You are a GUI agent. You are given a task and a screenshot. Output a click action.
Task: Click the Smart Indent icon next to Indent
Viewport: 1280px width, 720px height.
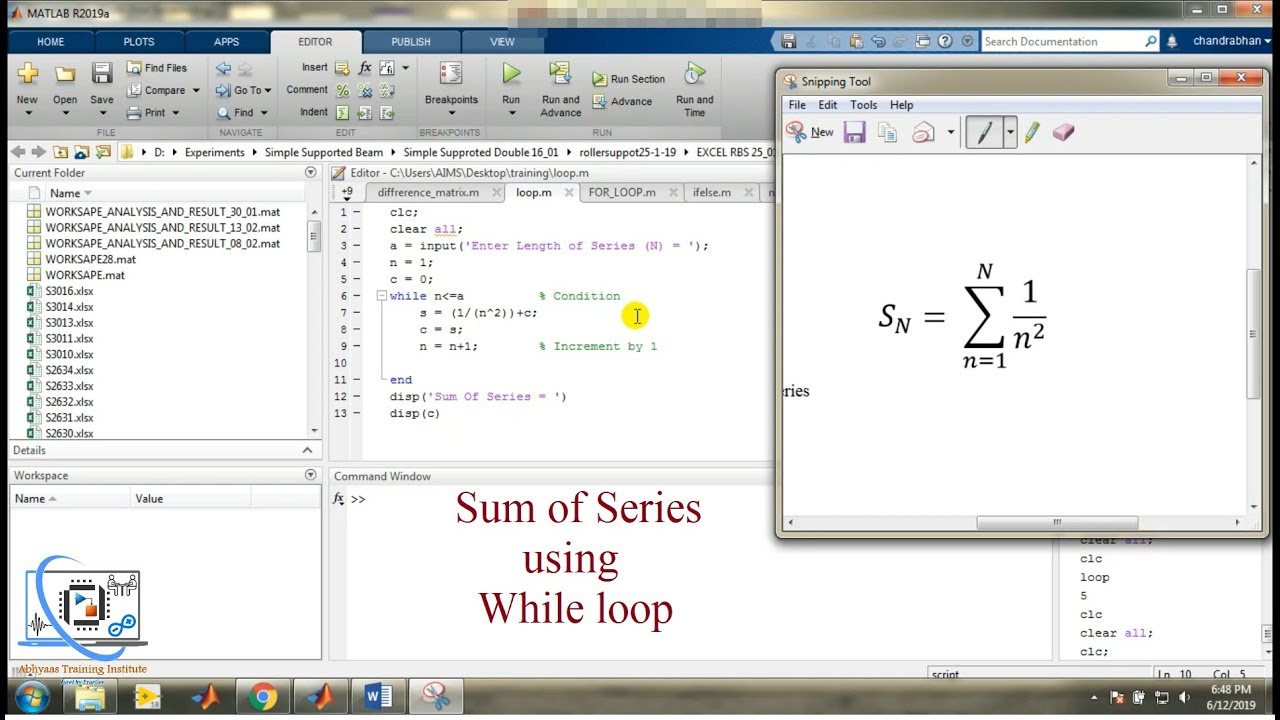tap(343, 113)
